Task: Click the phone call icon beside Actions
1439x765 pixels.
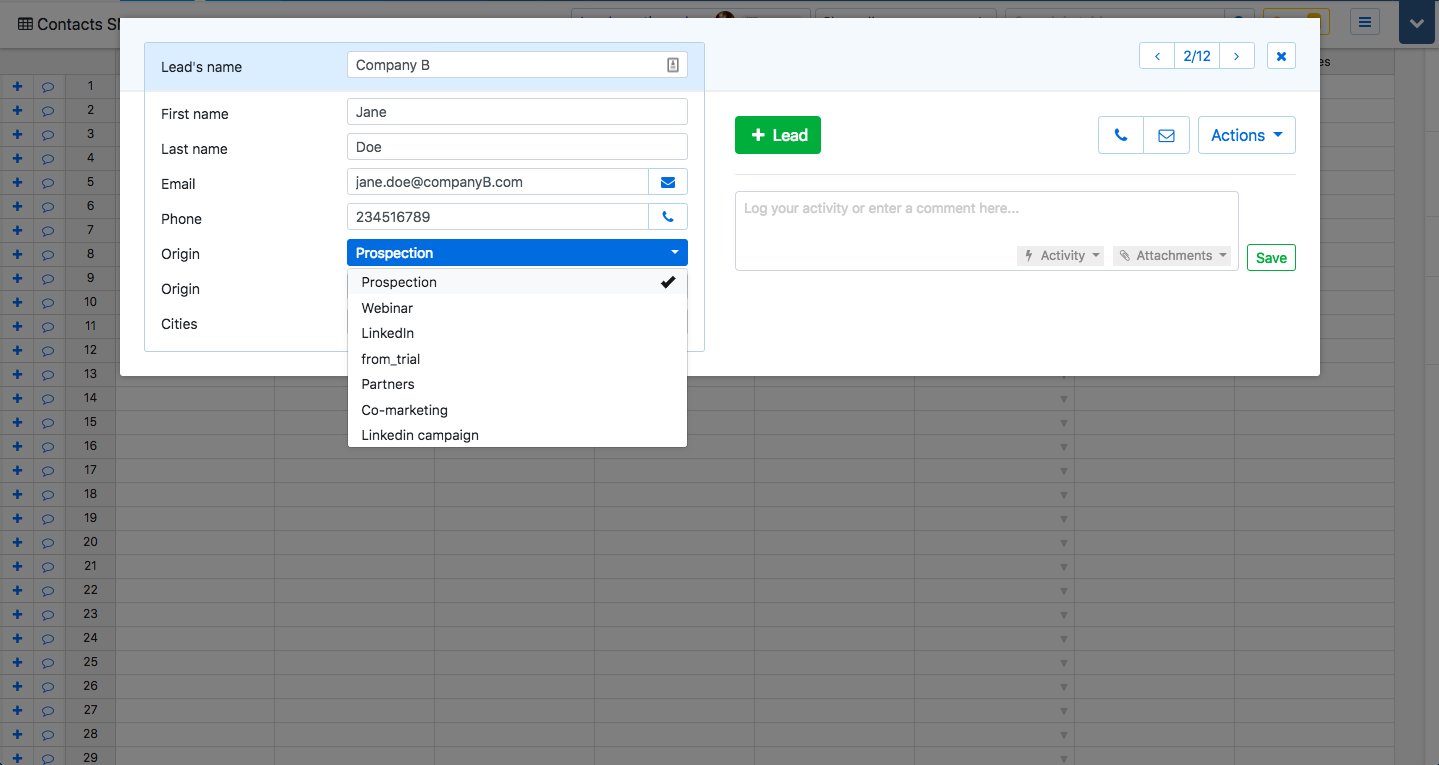Action: pos(1120,135)
